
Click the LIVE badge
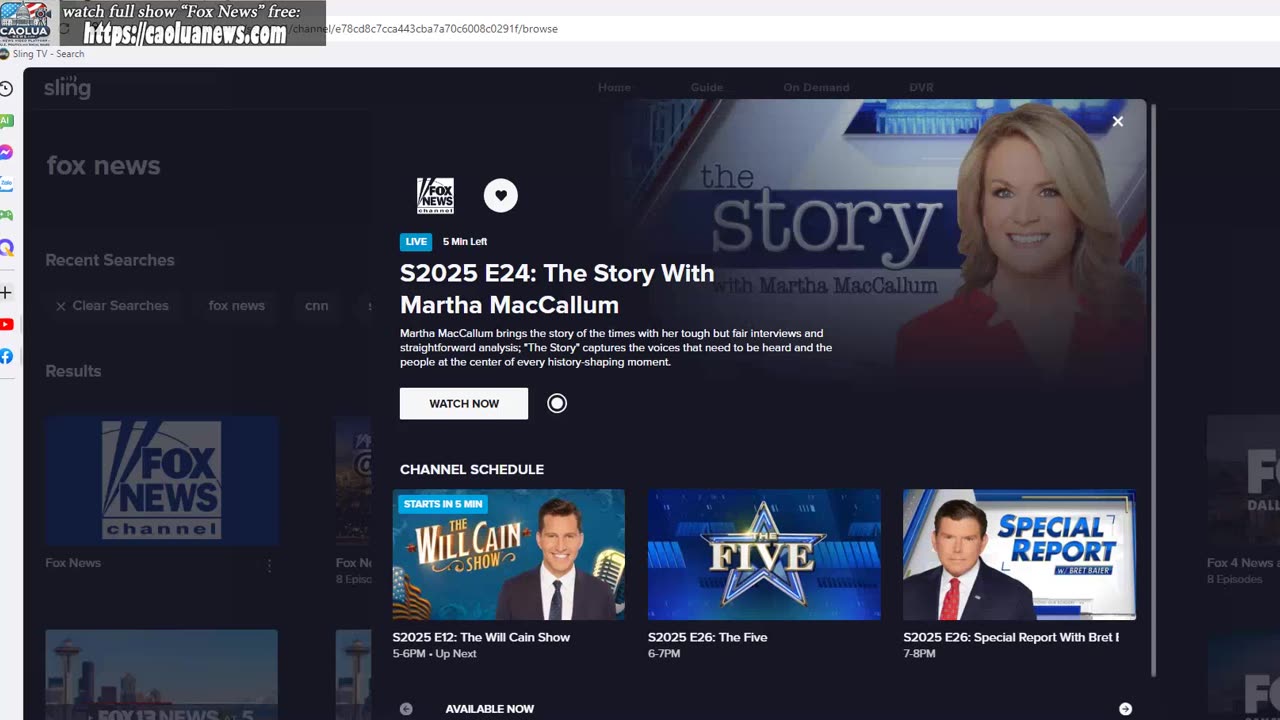[x=416, y=242]
